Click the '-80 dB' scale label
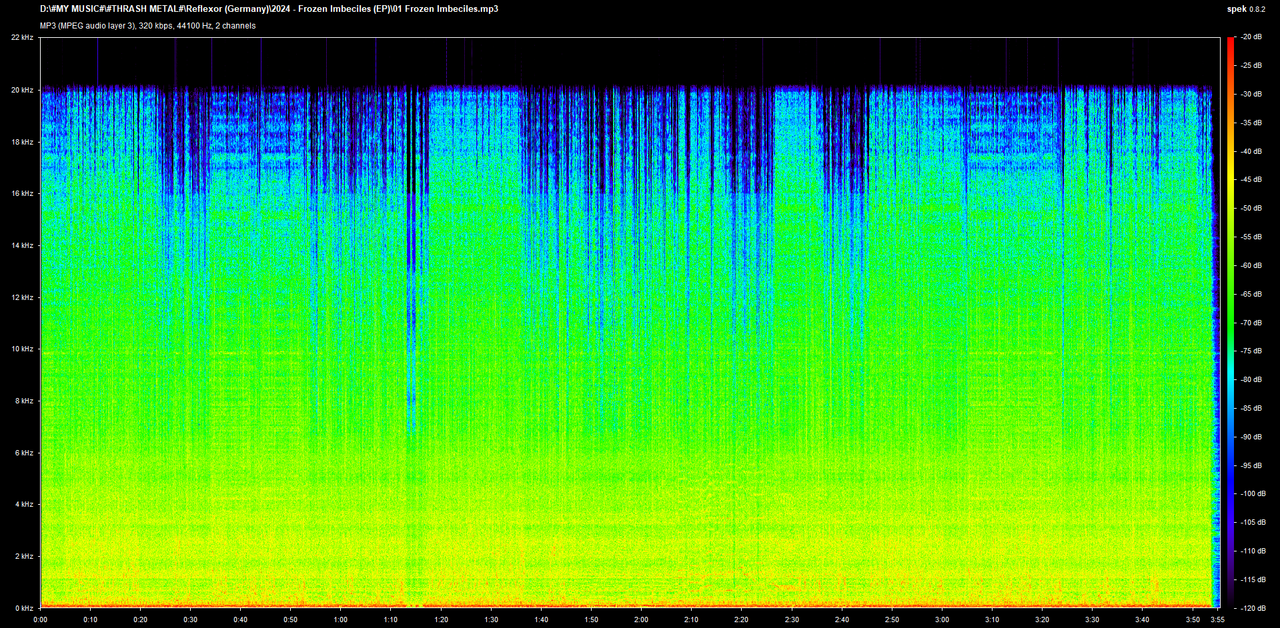This screenshot has height=628, width=1280. tap(1250, 379)
